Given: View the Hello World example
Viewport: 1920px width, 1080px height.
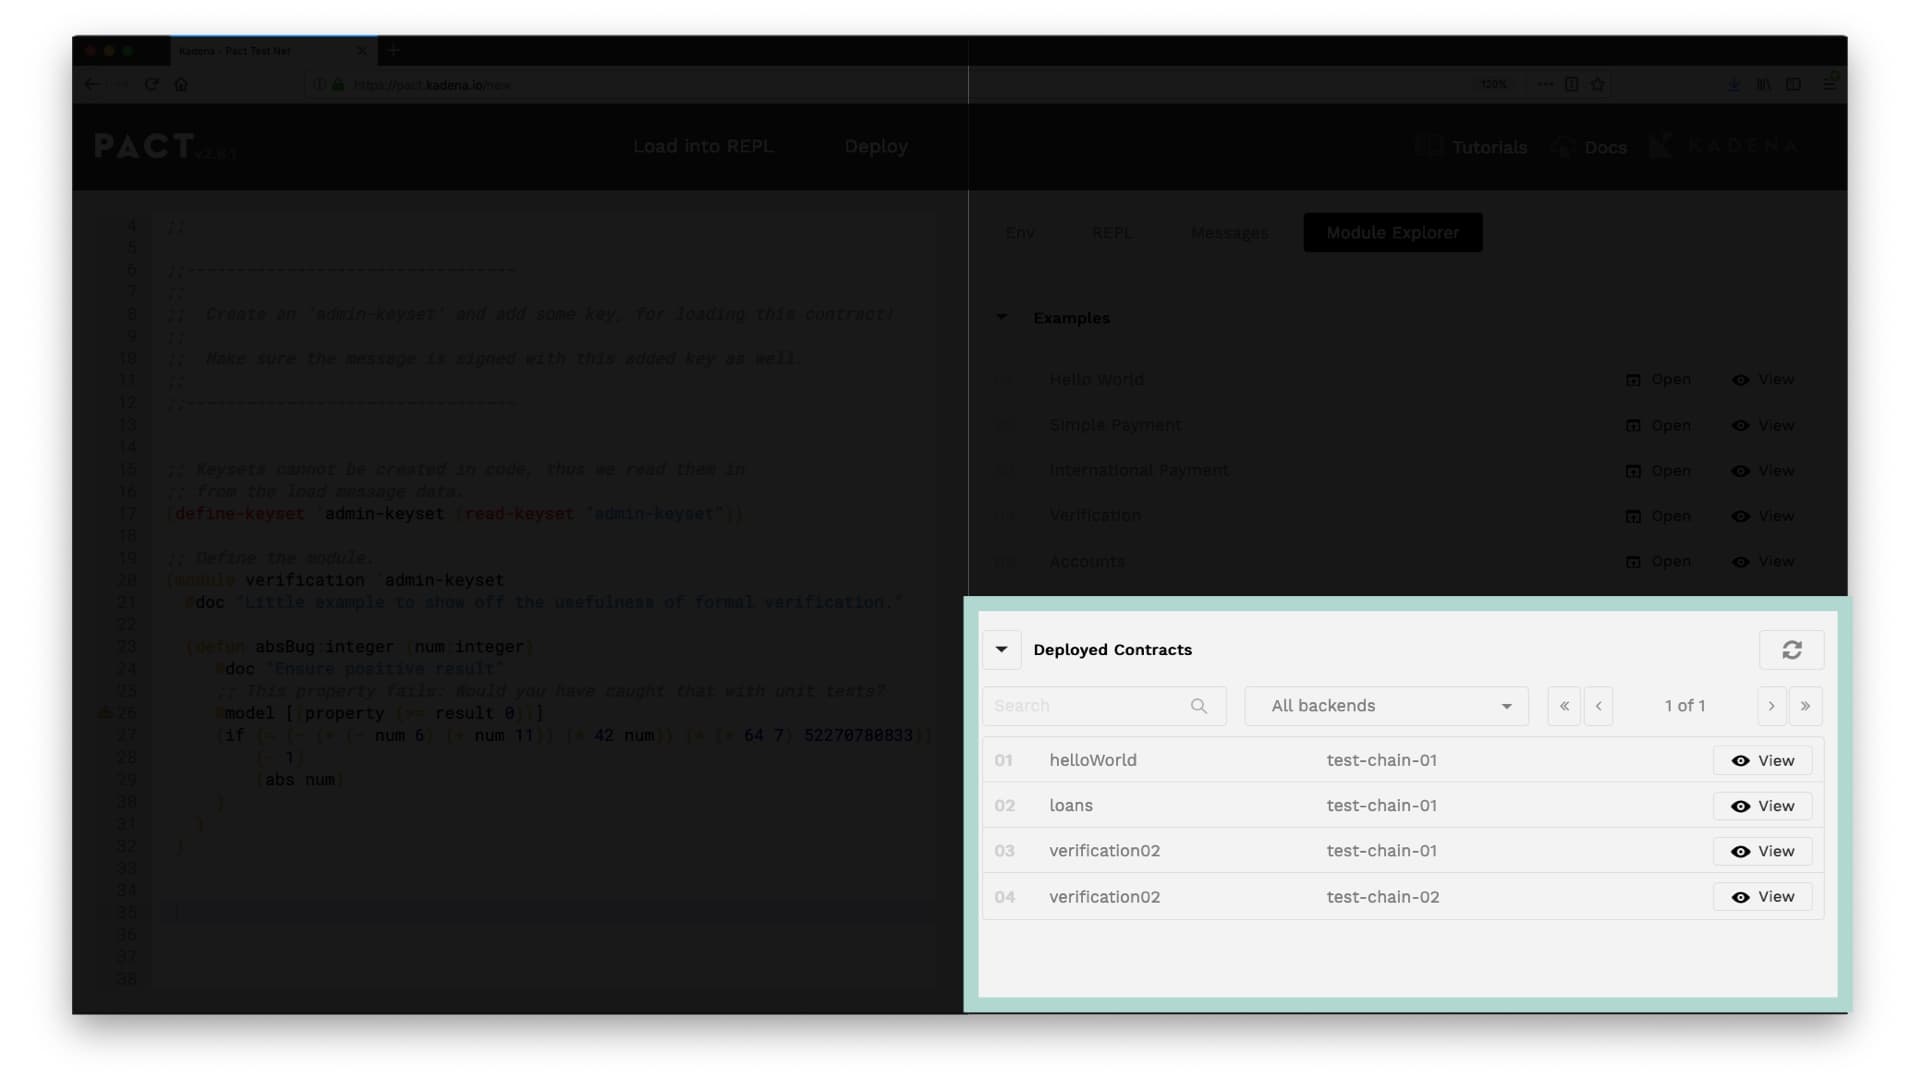Looking at the screenshot, I should pyautogui.click(x=1763, y=380).
